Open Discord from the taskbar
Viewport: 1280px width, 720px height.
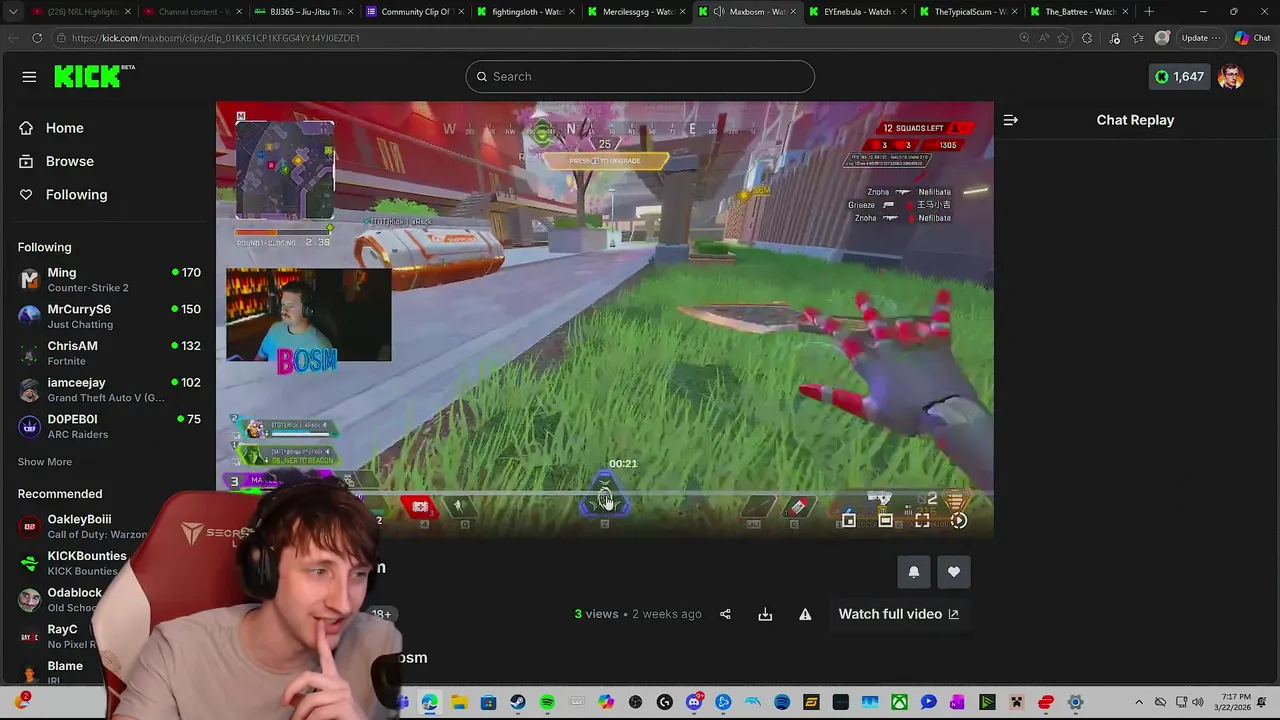pos(694,702)
